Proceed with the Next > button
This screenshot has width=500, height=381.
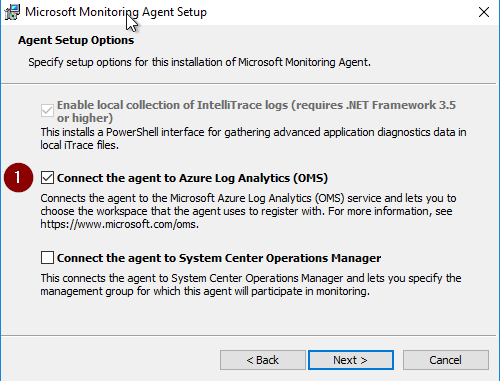tap(351, 360)
